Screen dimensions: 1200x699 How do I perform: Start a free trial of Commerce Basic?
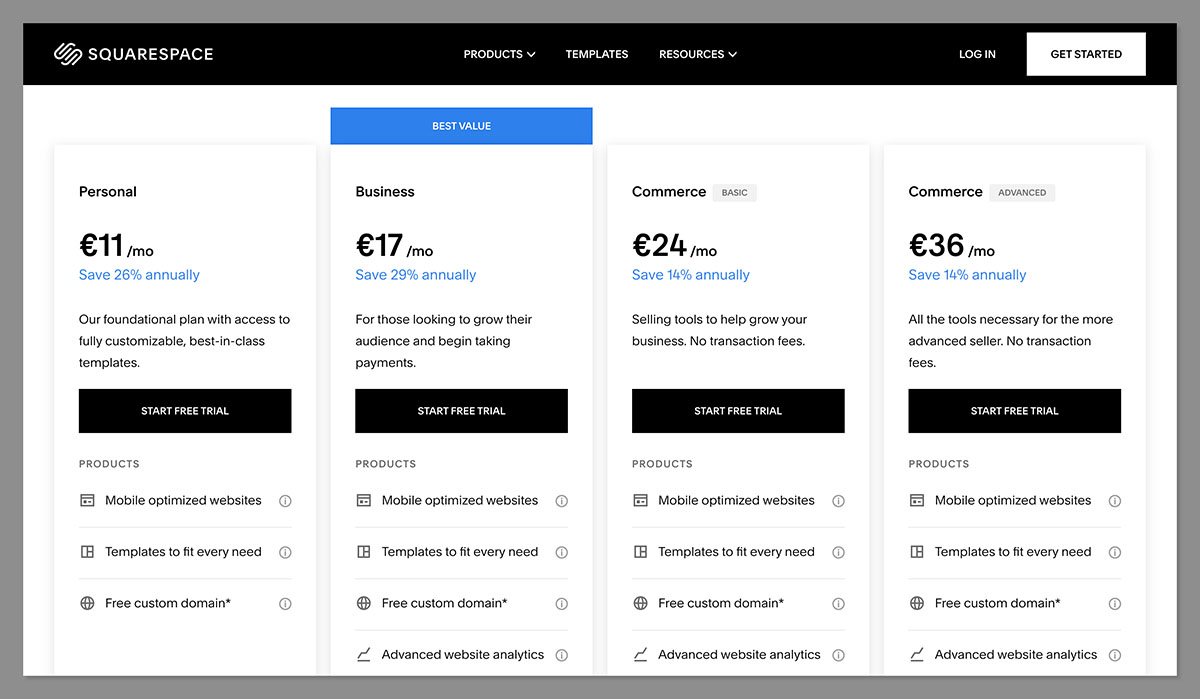(x=737, y=410)
